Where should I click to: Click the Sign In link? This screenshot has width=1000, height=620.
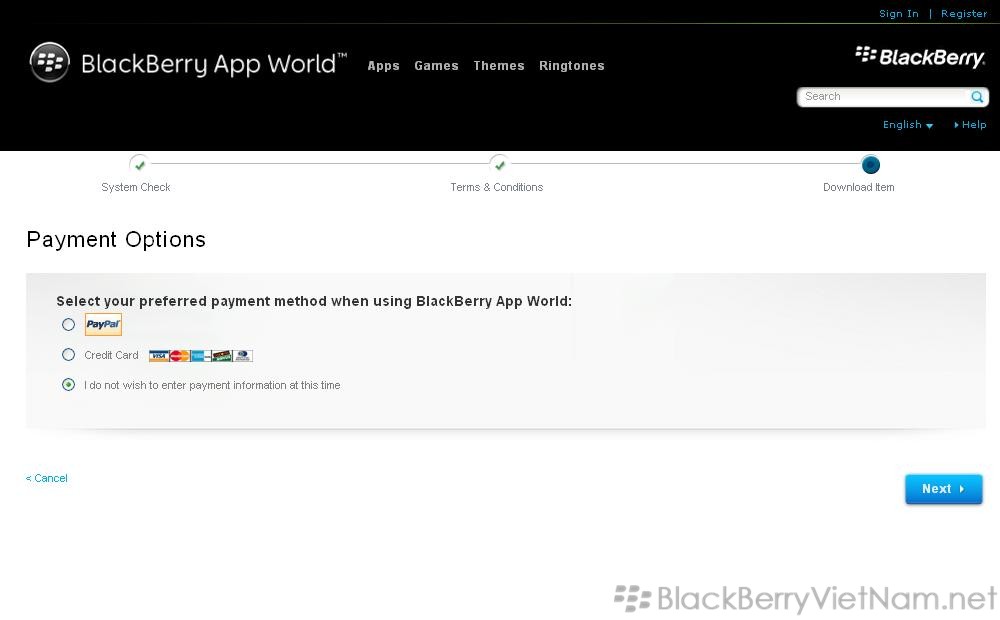click(899, 13)
